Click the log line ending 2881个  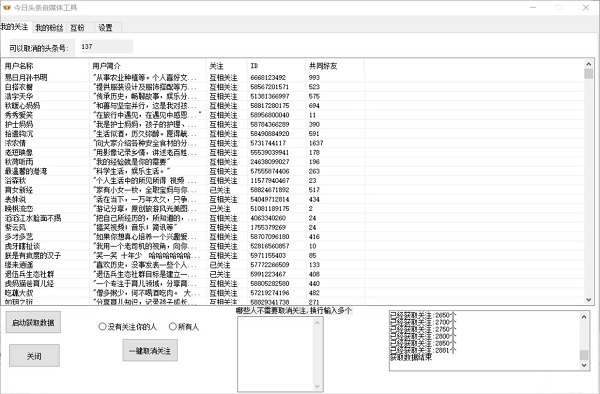(423, 350)
